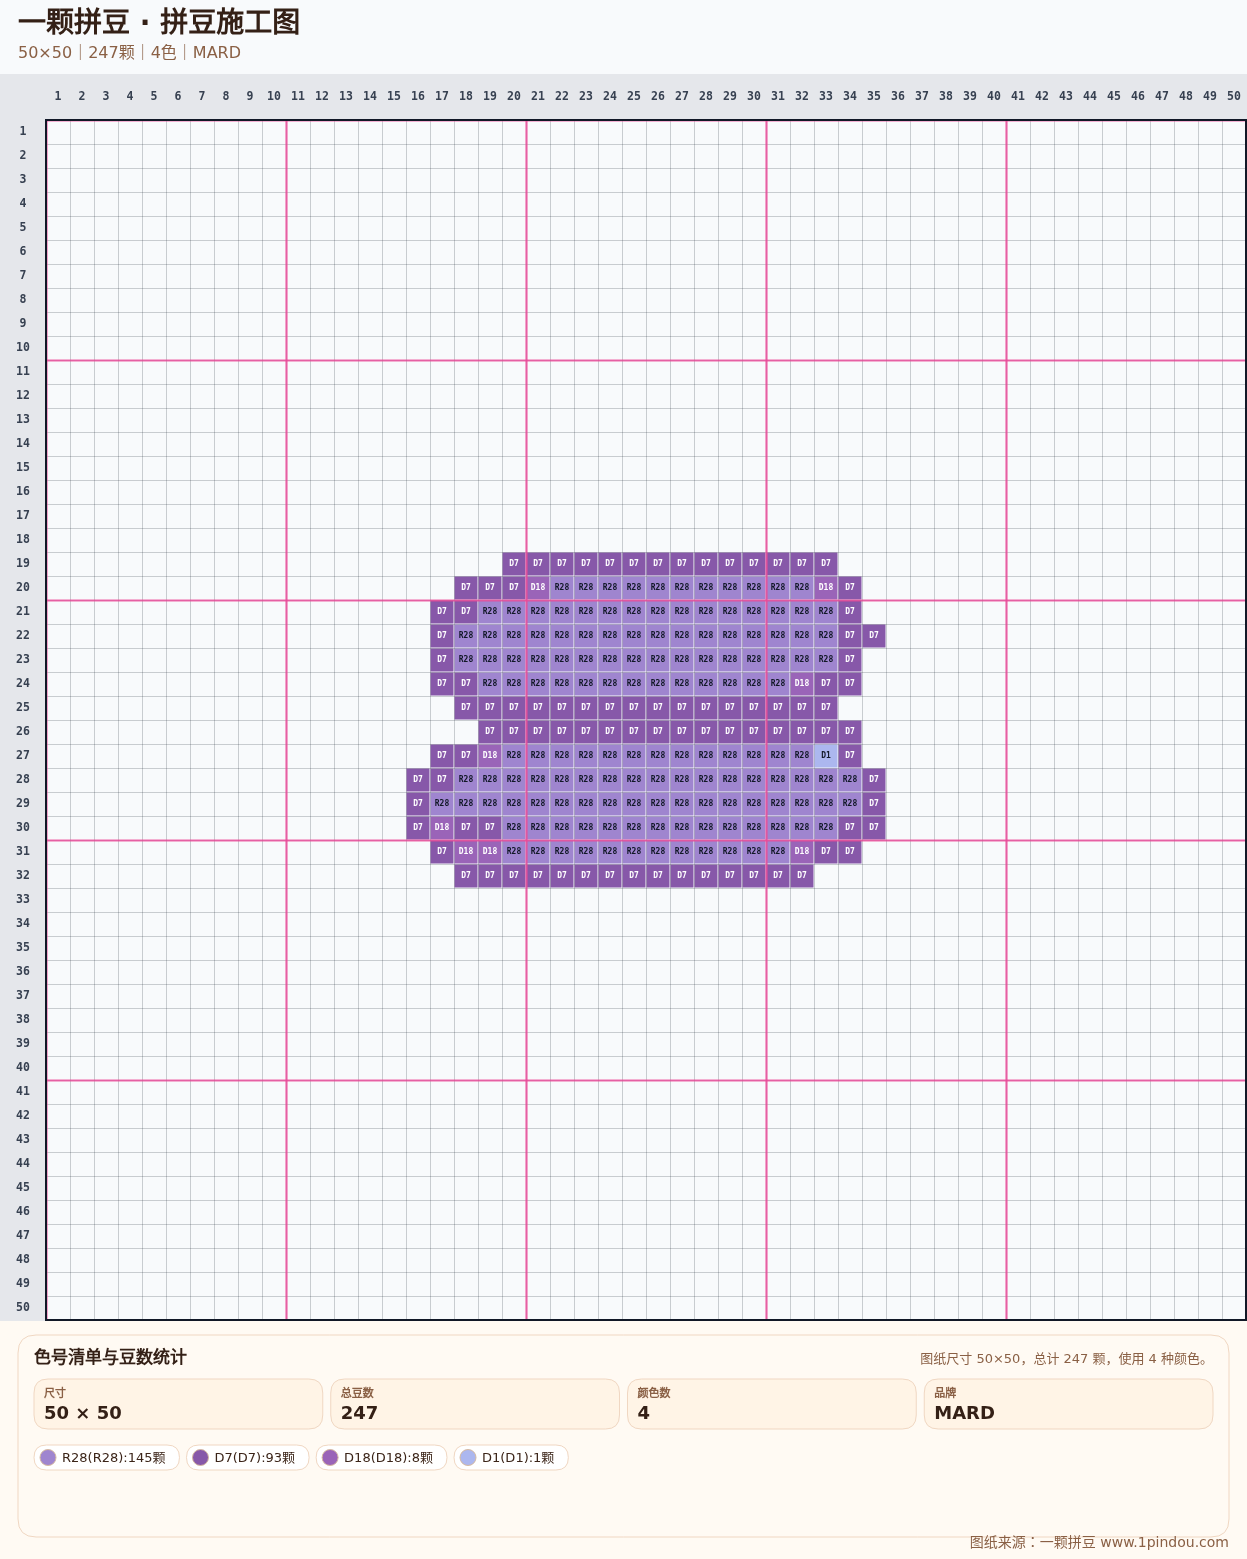Click the D7 bead in row 19, column 20
Screen dimensions: 1247x1559
tap(514, 563)
